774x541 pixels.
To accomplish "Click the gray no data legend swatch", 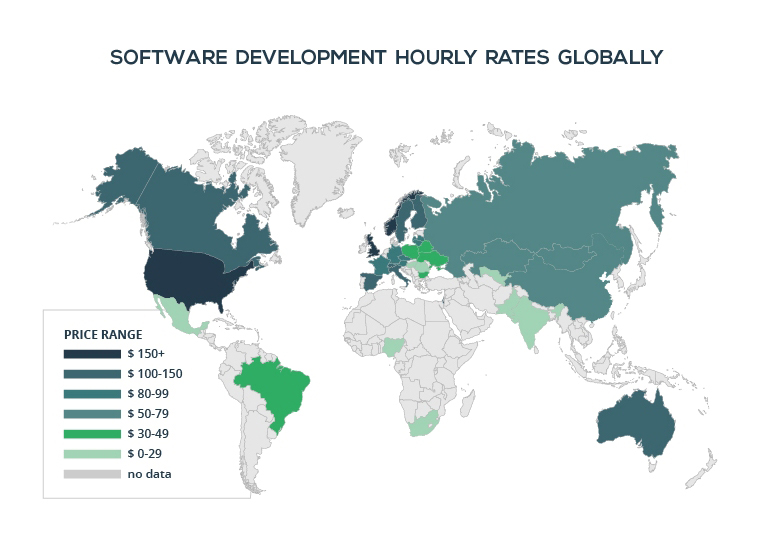I will [91, 474].
